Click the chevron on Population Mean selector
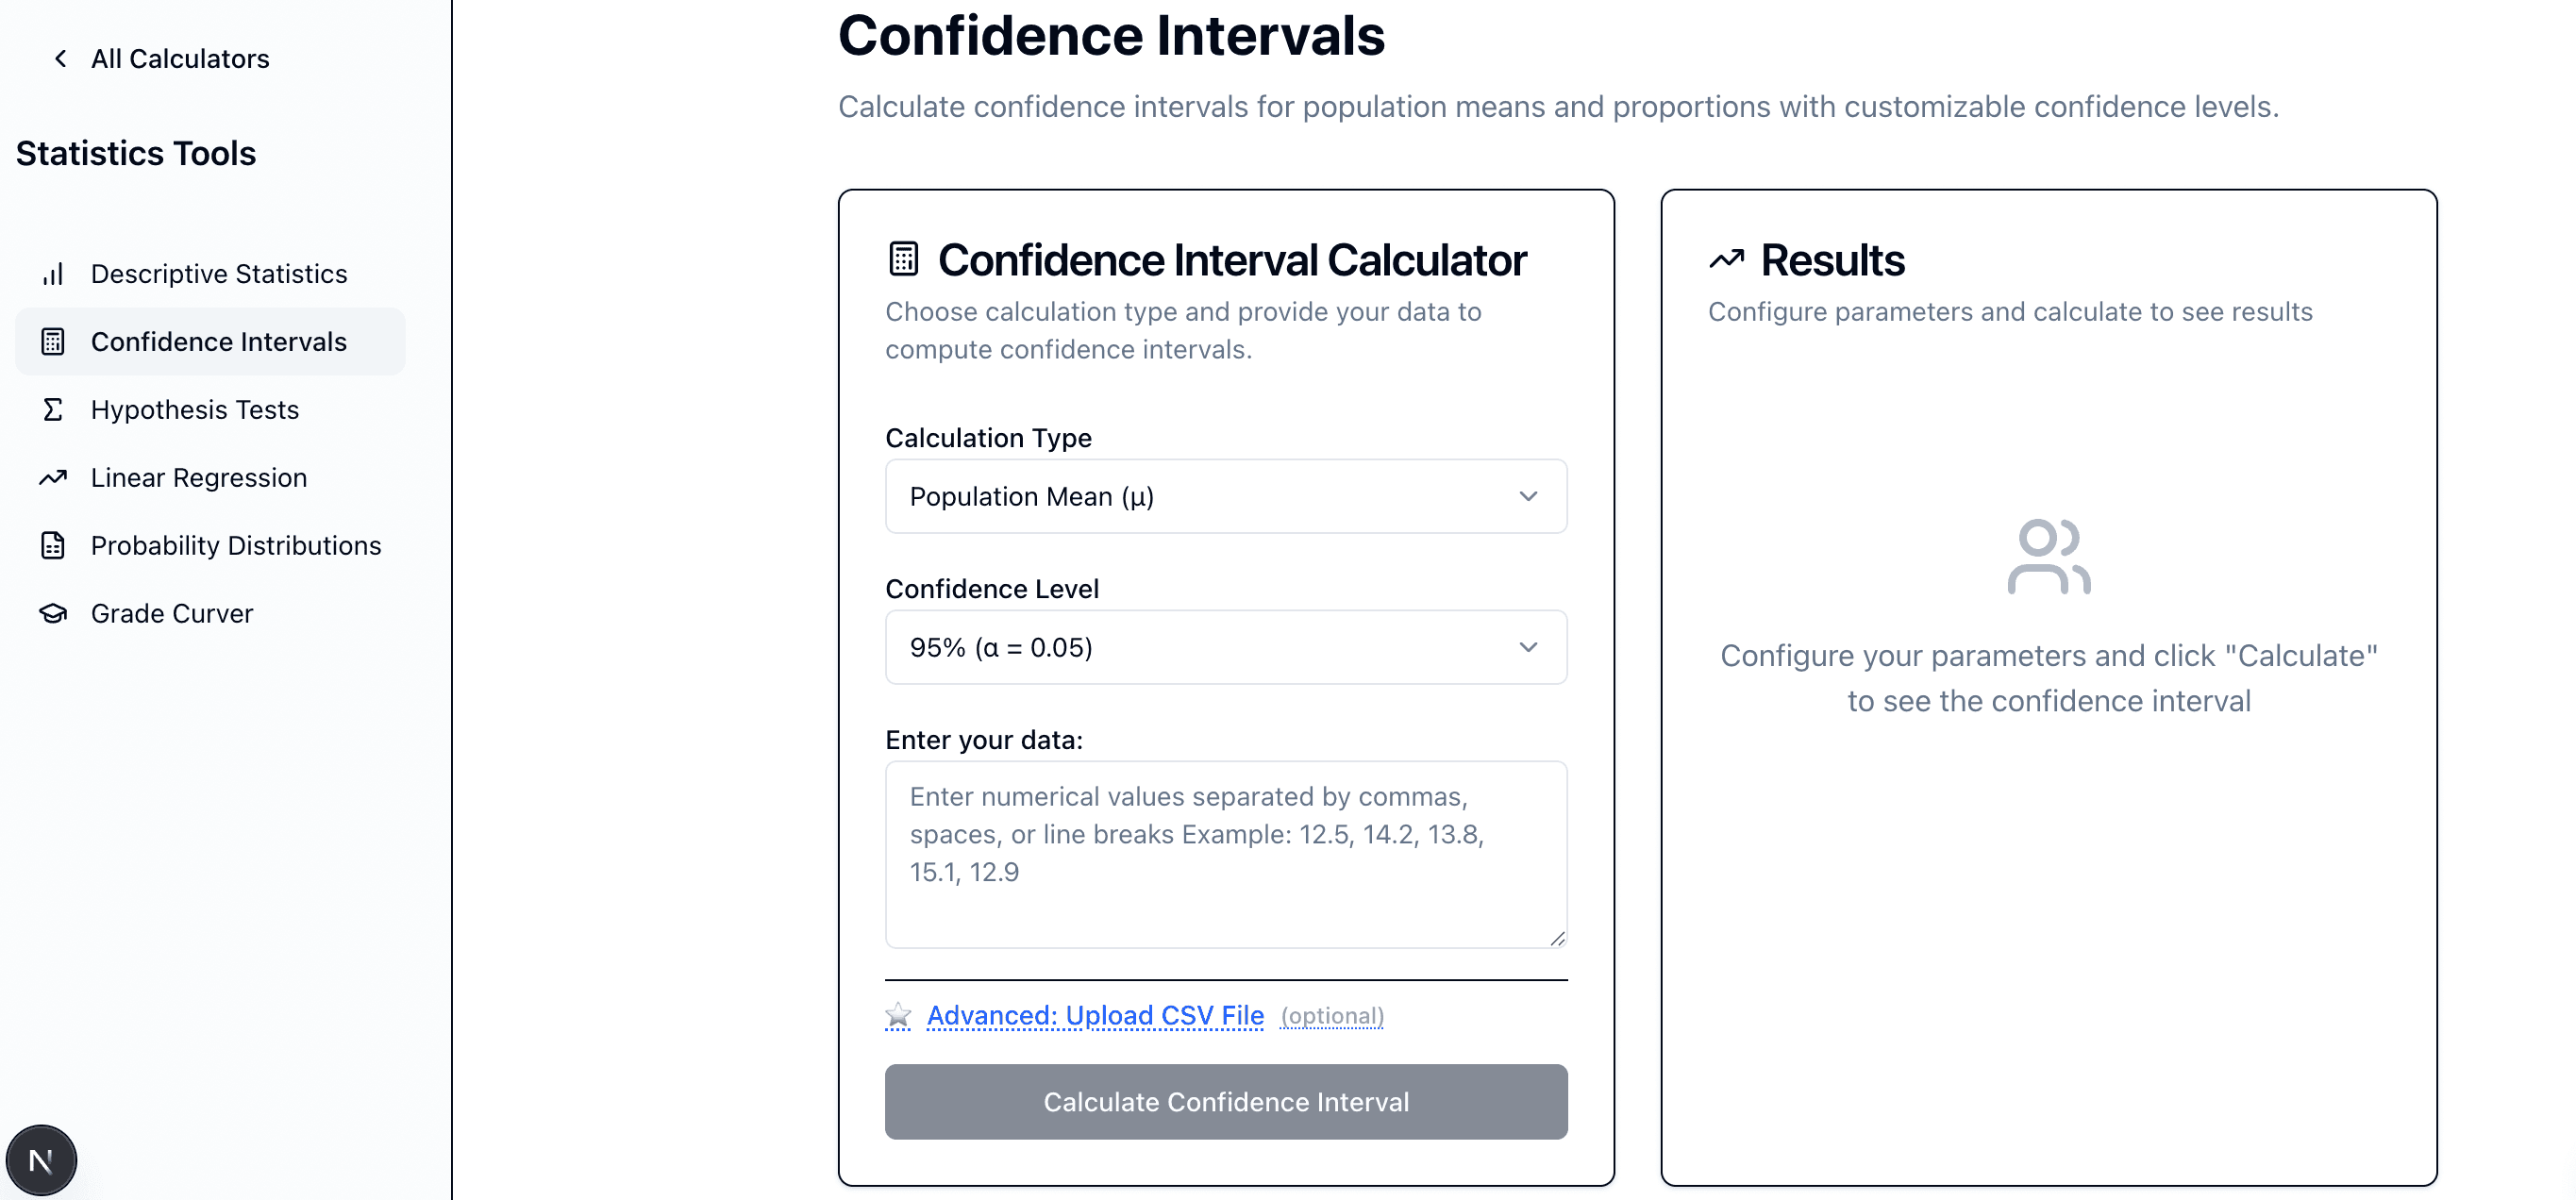This screenshot has width=2576, height=1200. tap(1528, 497)
